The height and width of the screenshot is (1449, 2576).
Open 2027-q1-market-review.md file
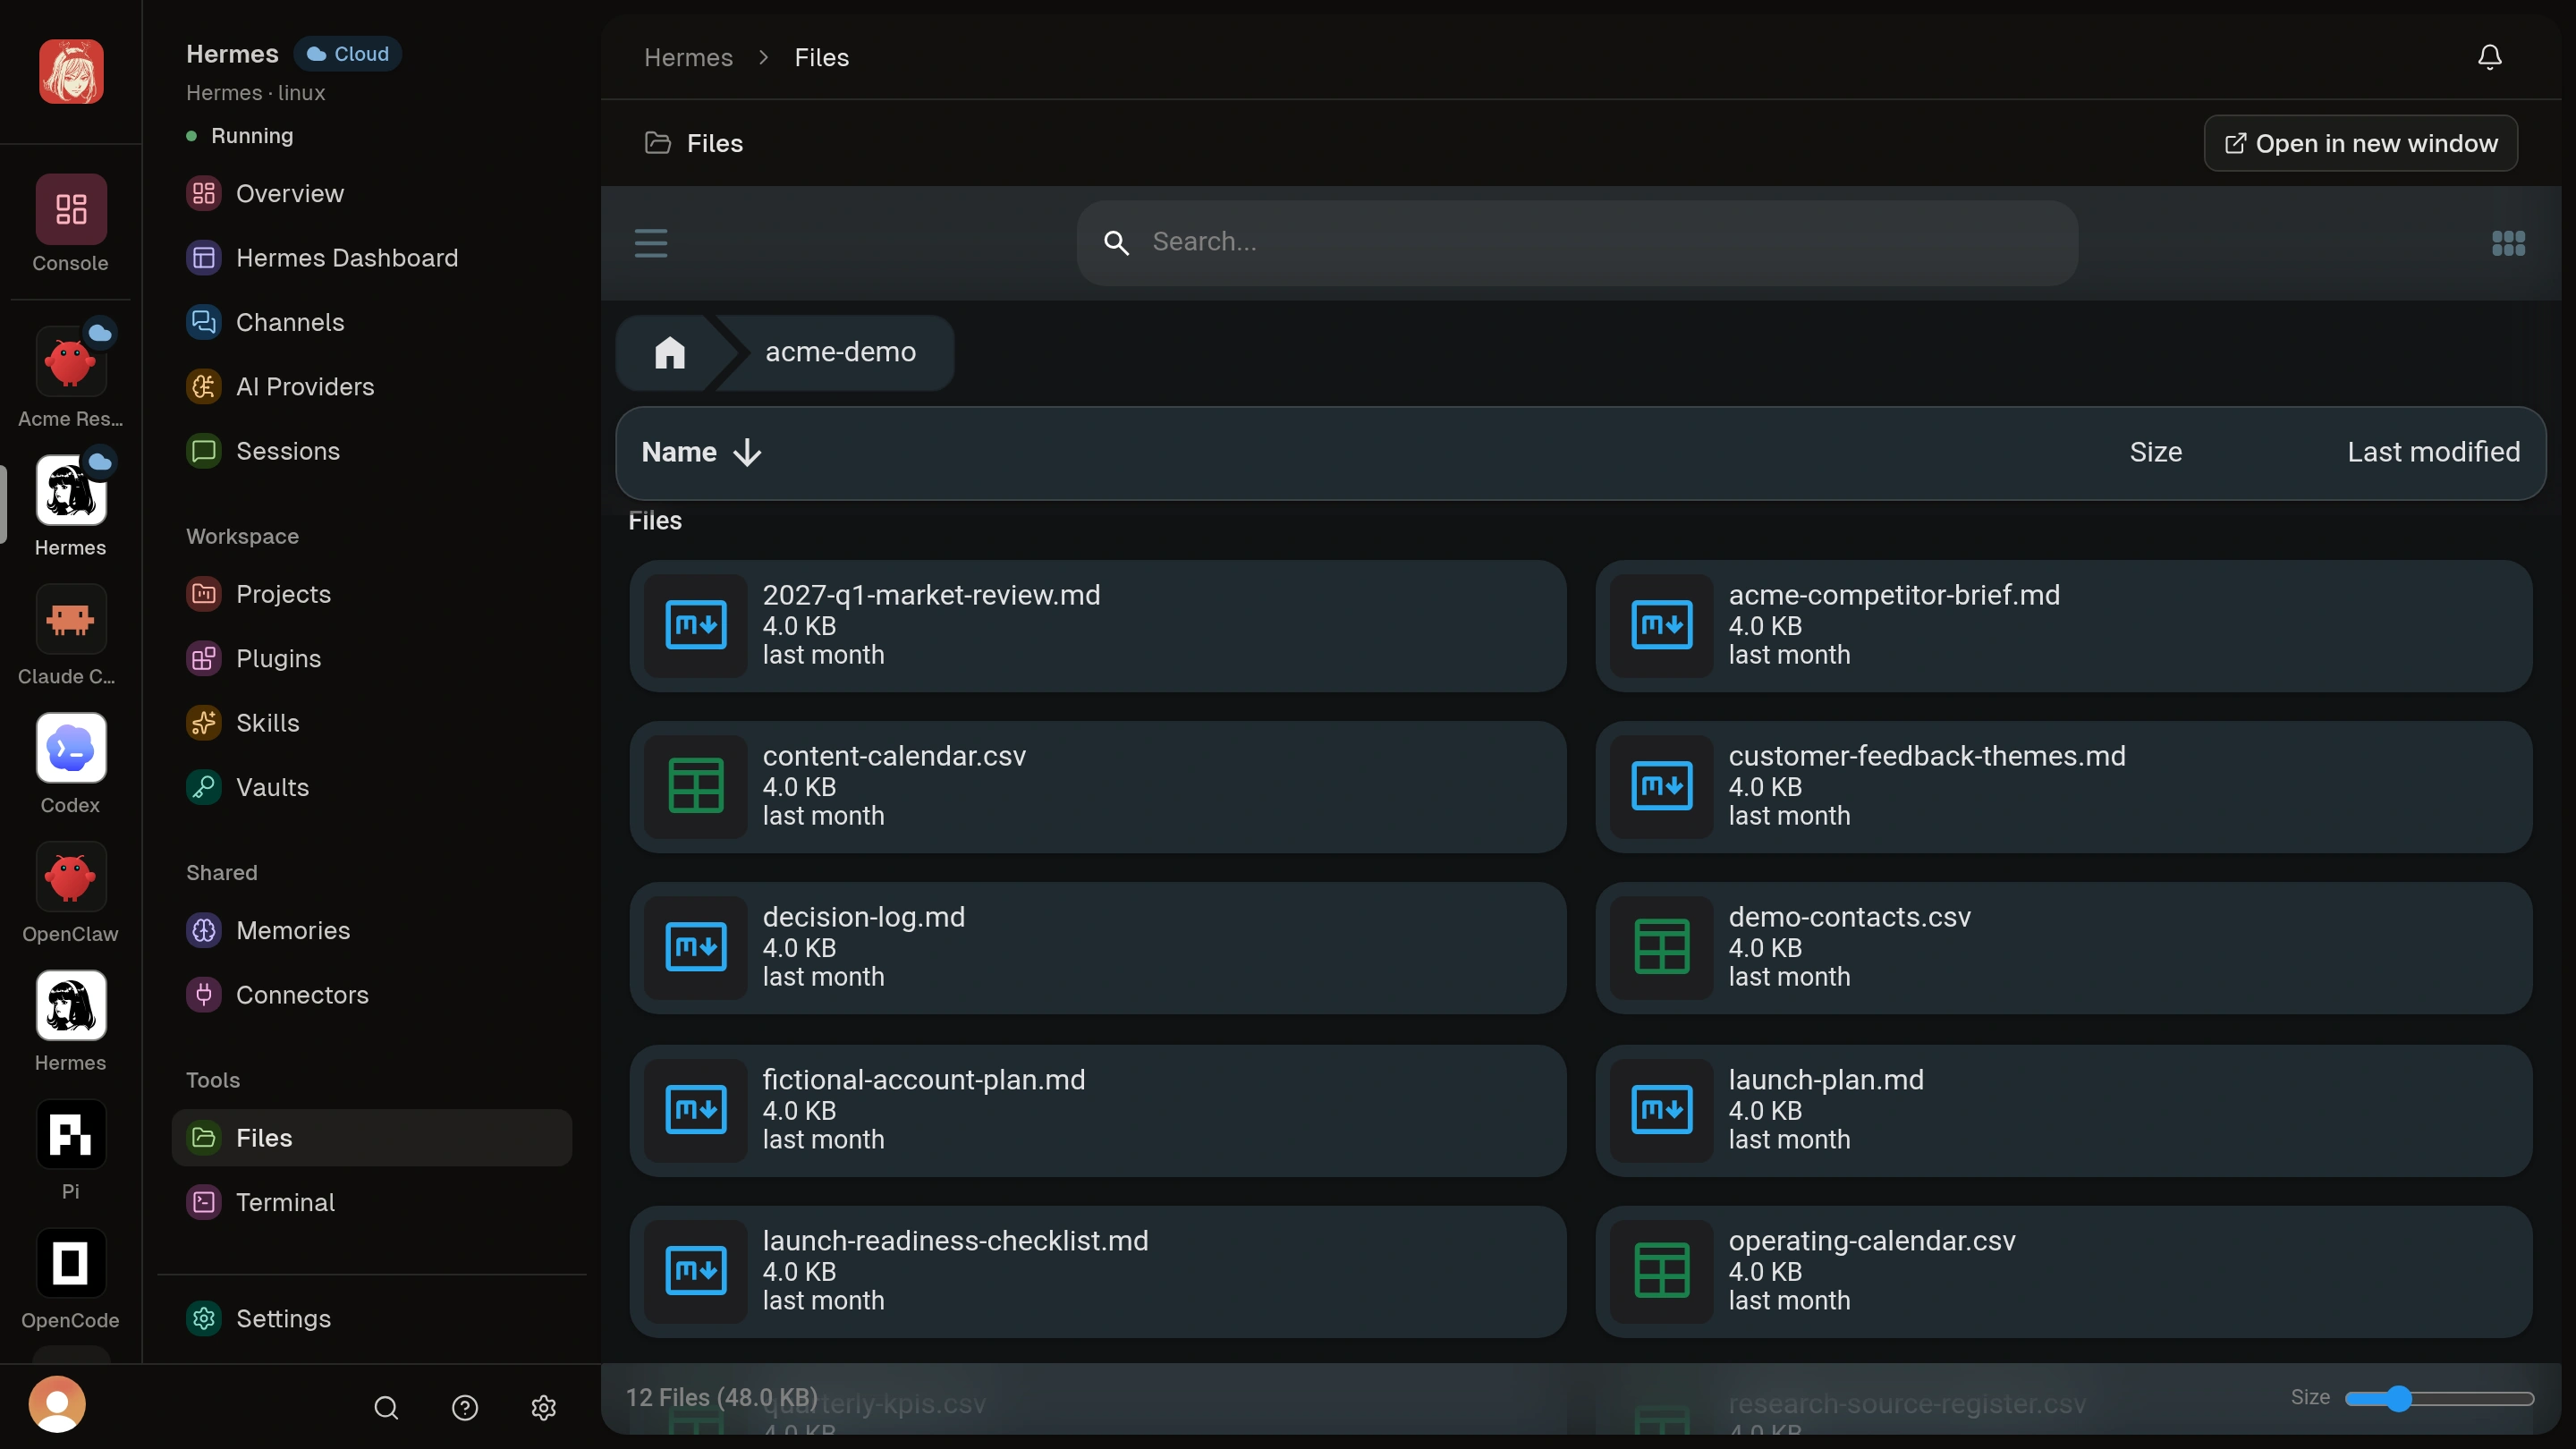tap(1097, 625)
